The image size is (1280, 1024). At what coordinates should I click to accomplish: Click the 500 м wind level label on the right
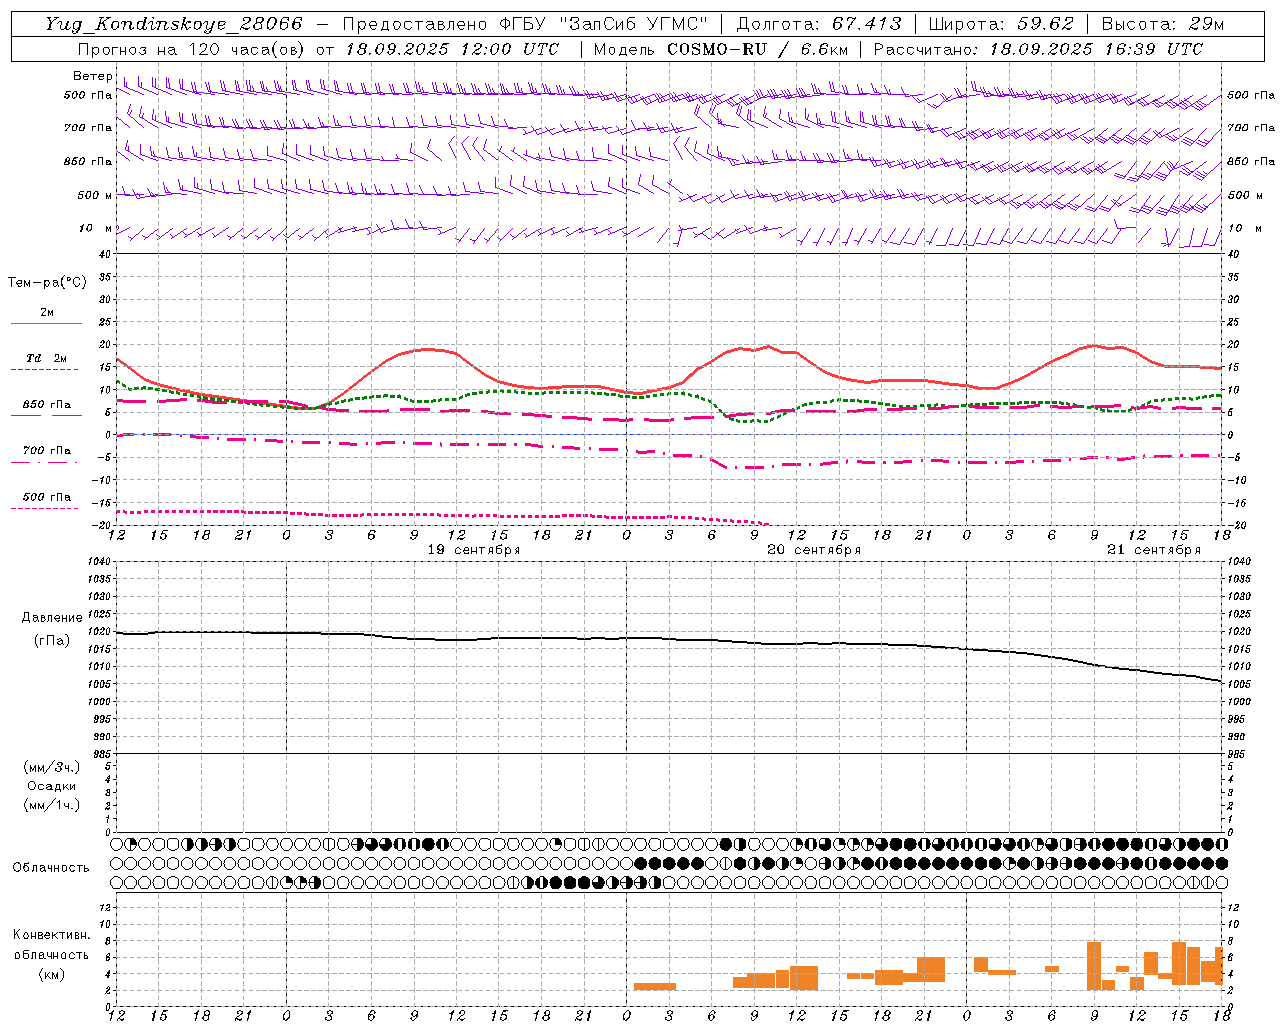click(x=1245, y=195)
